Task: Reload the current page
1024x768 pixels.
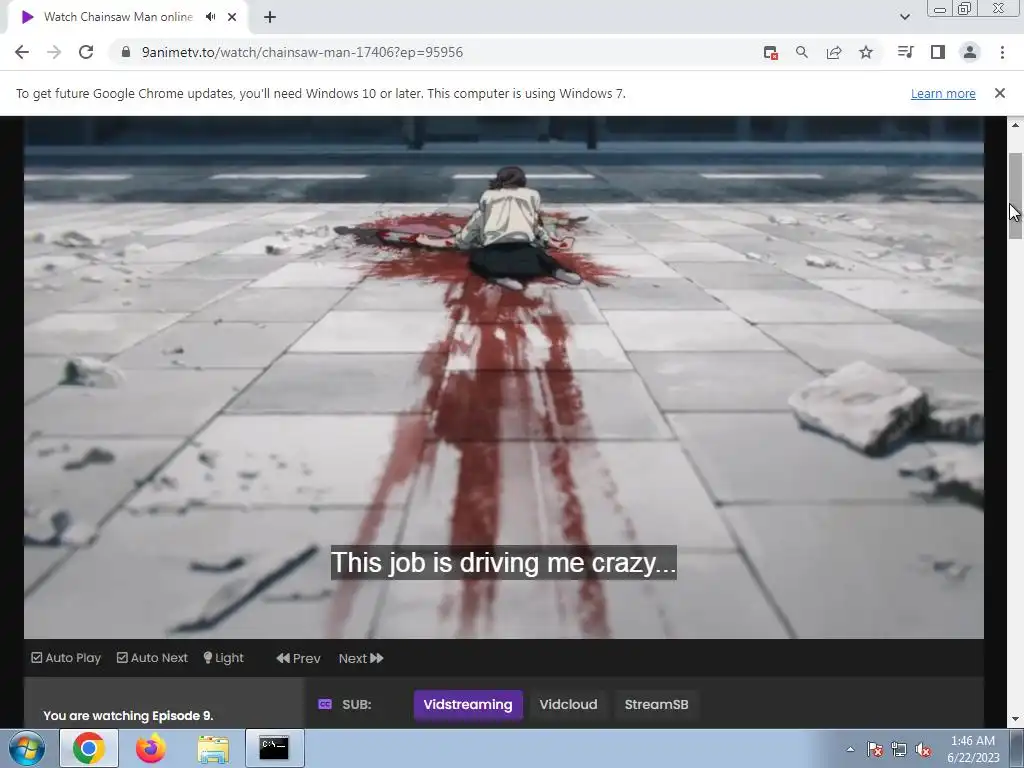Action: [86, 52]
